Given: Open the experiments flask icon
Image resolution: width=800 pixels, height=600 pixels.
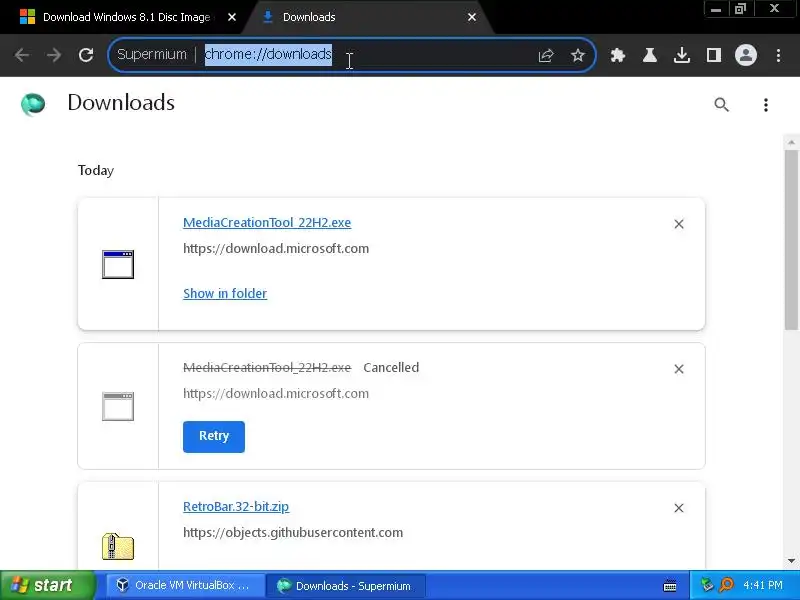Looking at the screenshot, I should coord(649,55).
